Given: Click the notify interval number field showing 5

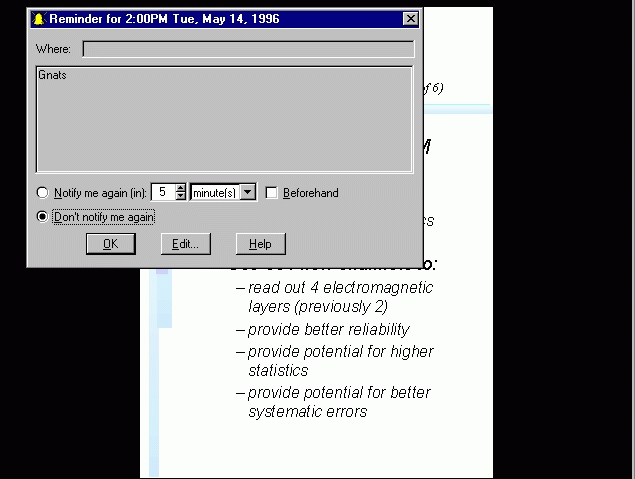Looking at the screenshot, I should (x=163, y=192).
